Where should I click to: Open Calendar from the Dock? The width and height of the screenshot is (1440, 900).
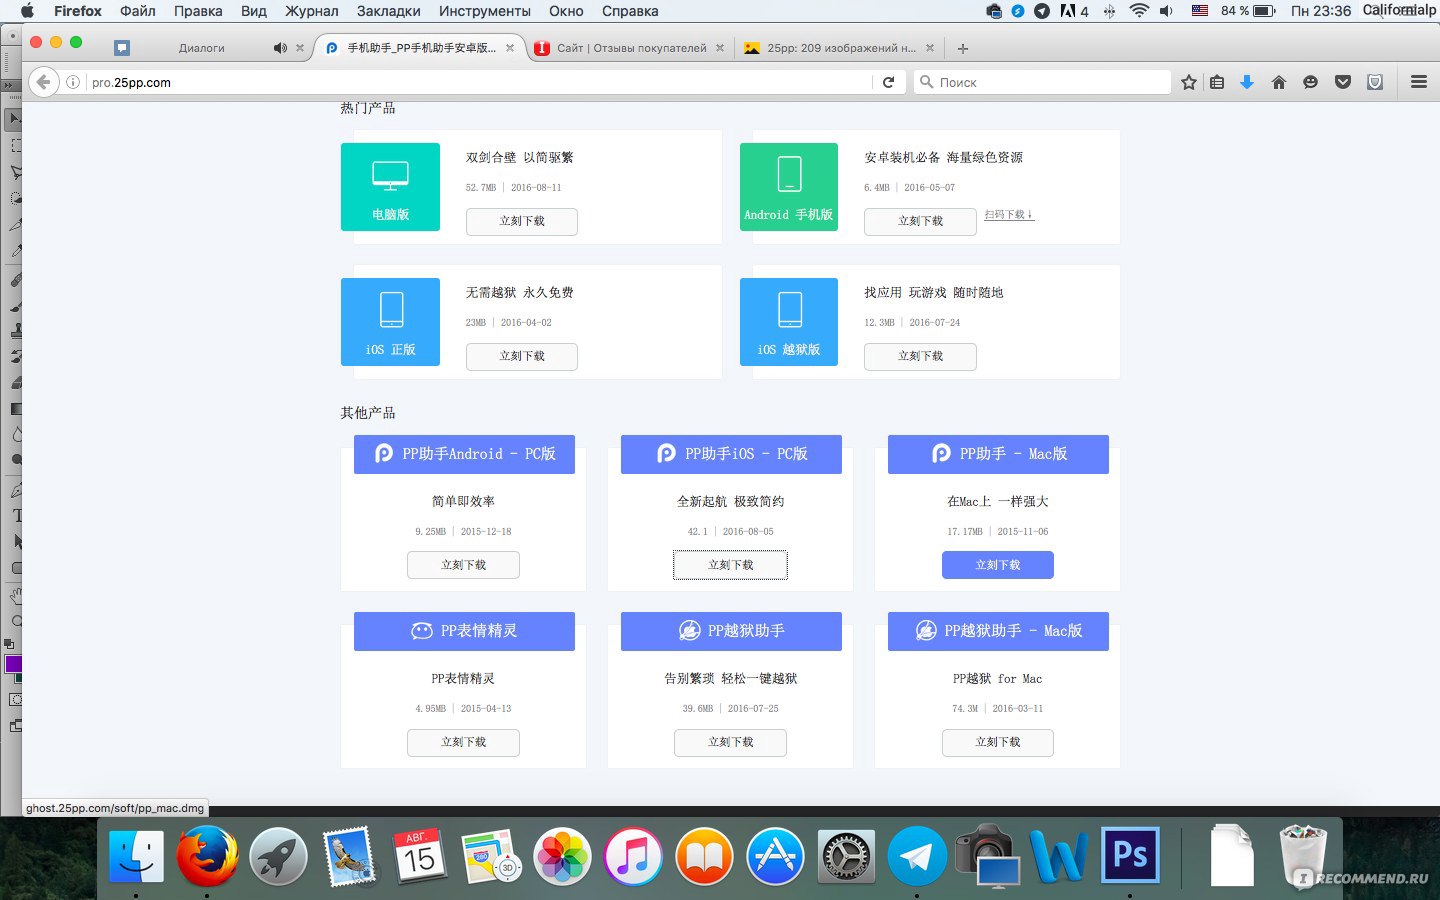420,857
